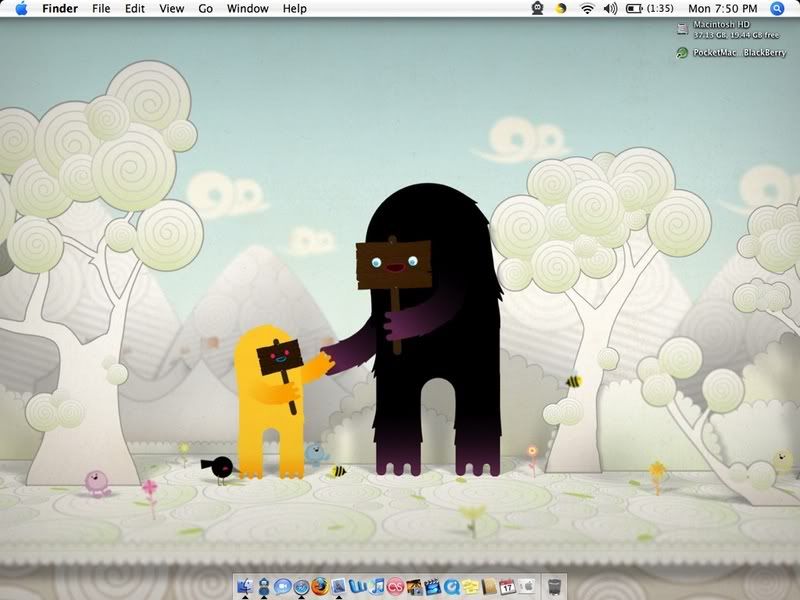Open the Safari compass icon
Viewport: 800px width, 600px height.
coord(301,587)
